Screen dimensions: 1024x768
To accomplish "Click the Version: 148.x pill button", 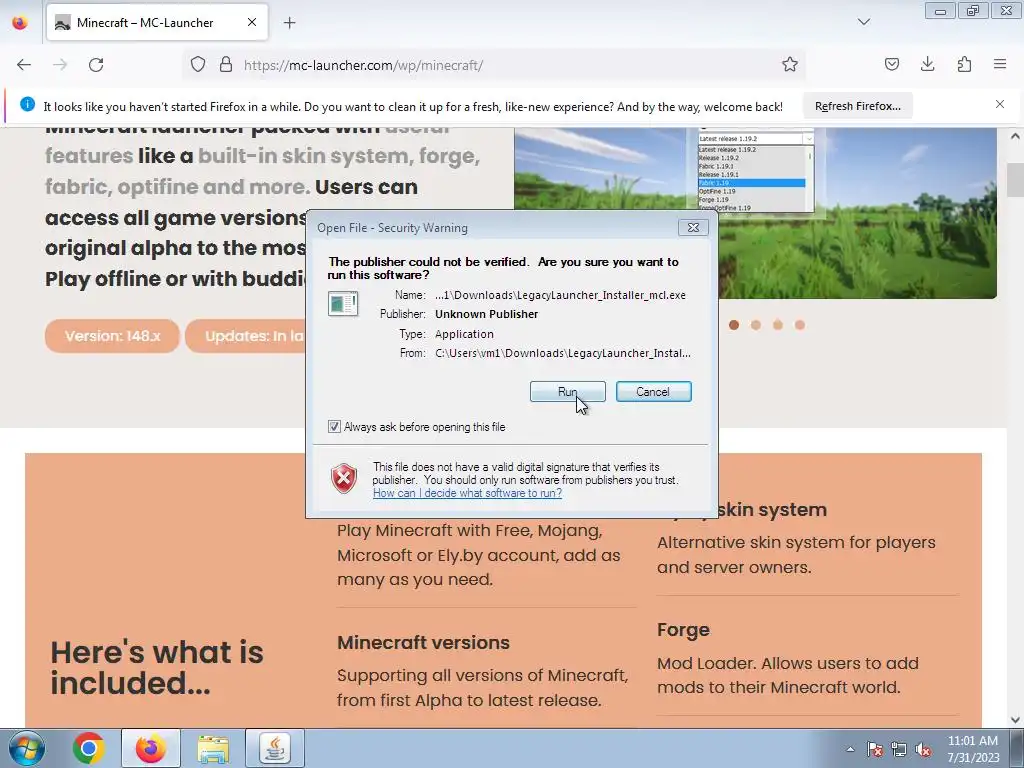I will tap(112, 336).
